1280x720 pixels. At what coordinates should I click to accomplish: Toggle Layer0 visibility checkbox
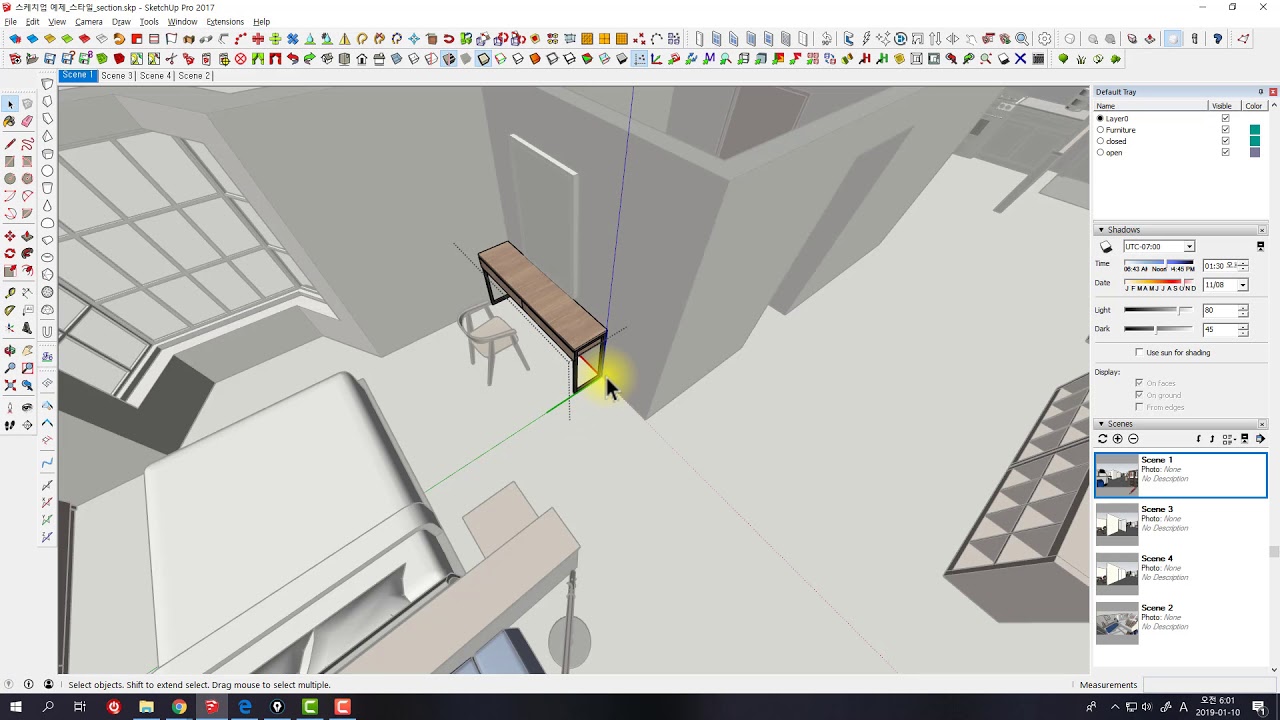click(1225, 118)
